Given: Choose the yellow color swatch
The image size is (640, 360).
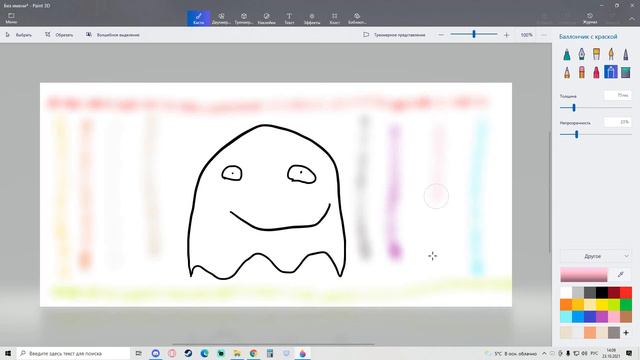Looking at the screenshot, I should click(602, 304).
